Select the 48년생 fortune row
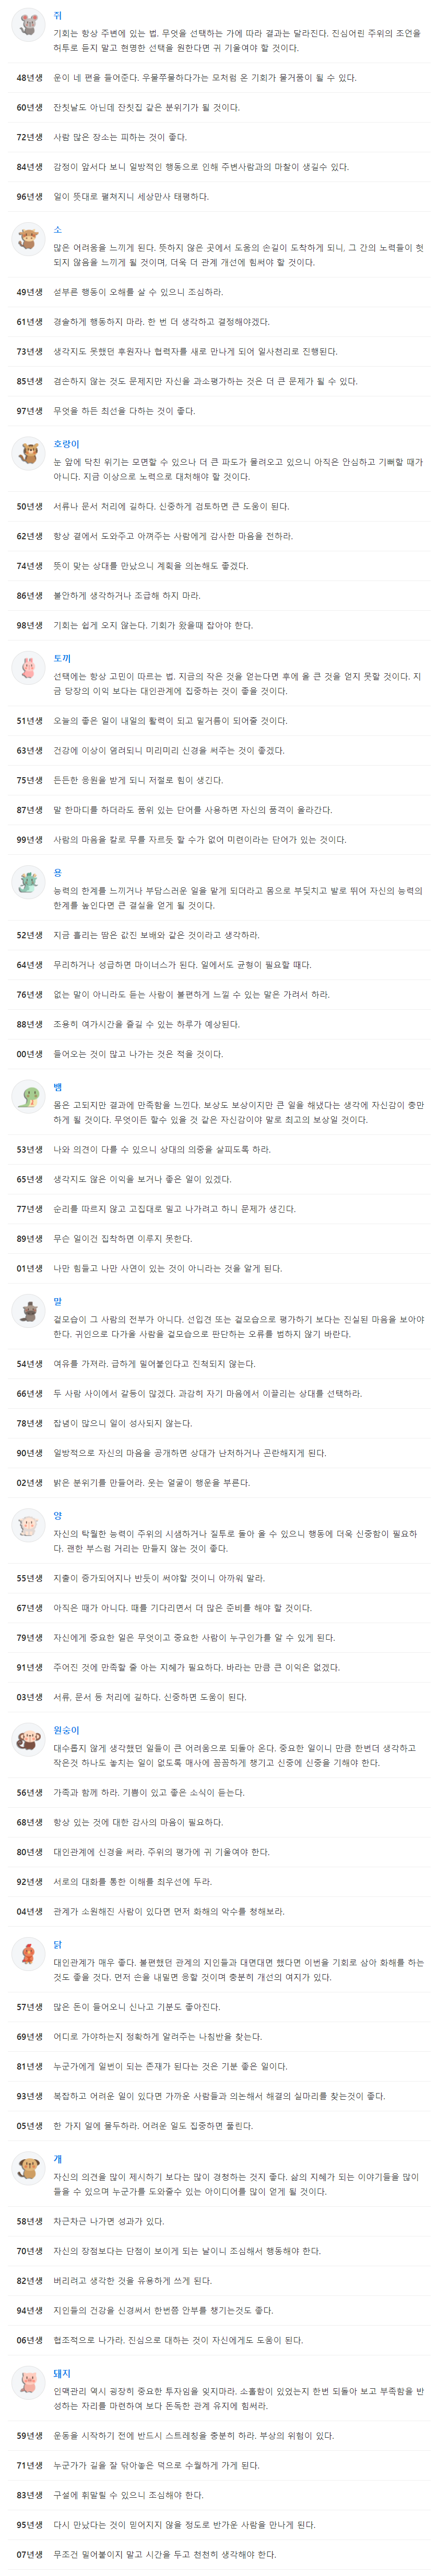The image size is (438, 2576). (219, 78)
